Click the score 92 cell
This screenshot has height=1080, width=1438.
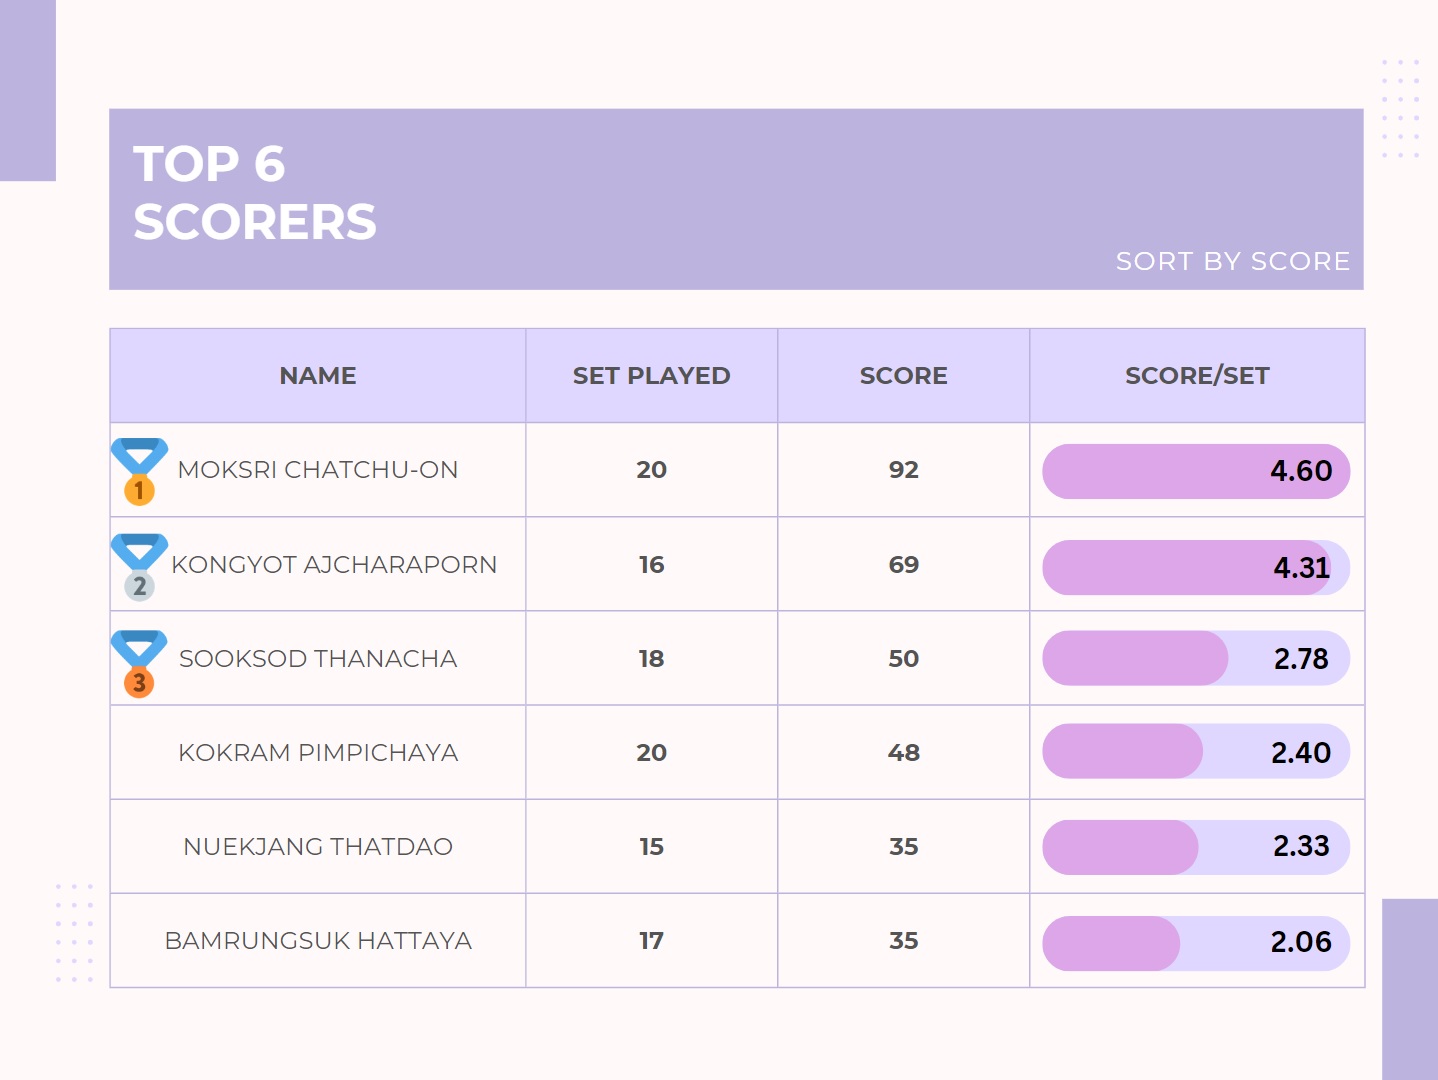coord(904,470)
